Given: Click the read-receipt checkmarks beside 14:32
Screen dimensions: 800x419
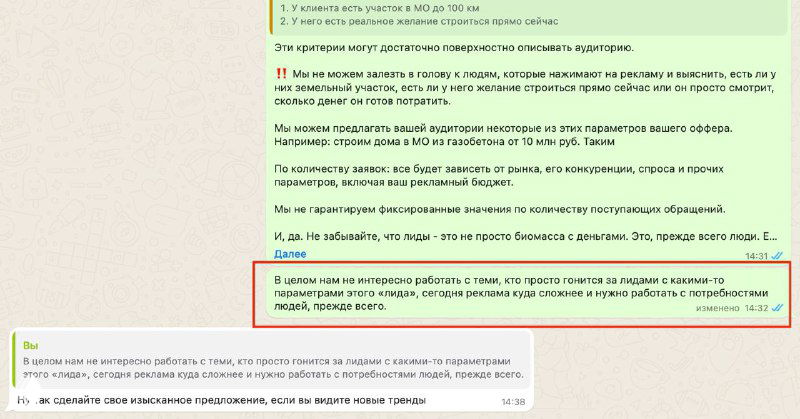Looking at the screenshot, I should (777, 308).
